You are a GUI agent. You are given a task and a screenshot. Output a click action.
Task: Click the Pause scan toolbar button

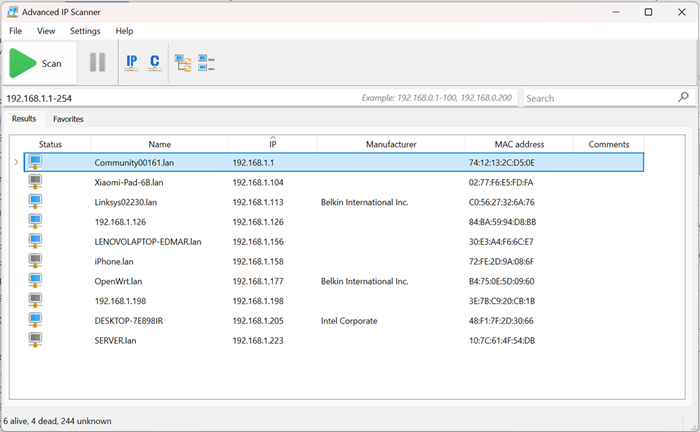[97, 62]
